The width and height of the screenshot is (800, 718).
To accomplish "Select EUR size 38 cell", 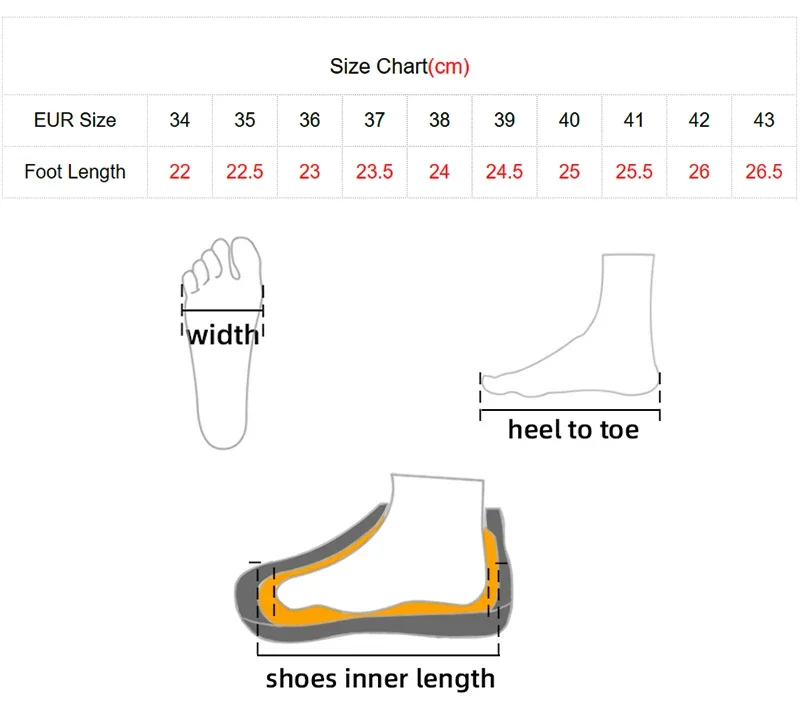I will (439, 120).
